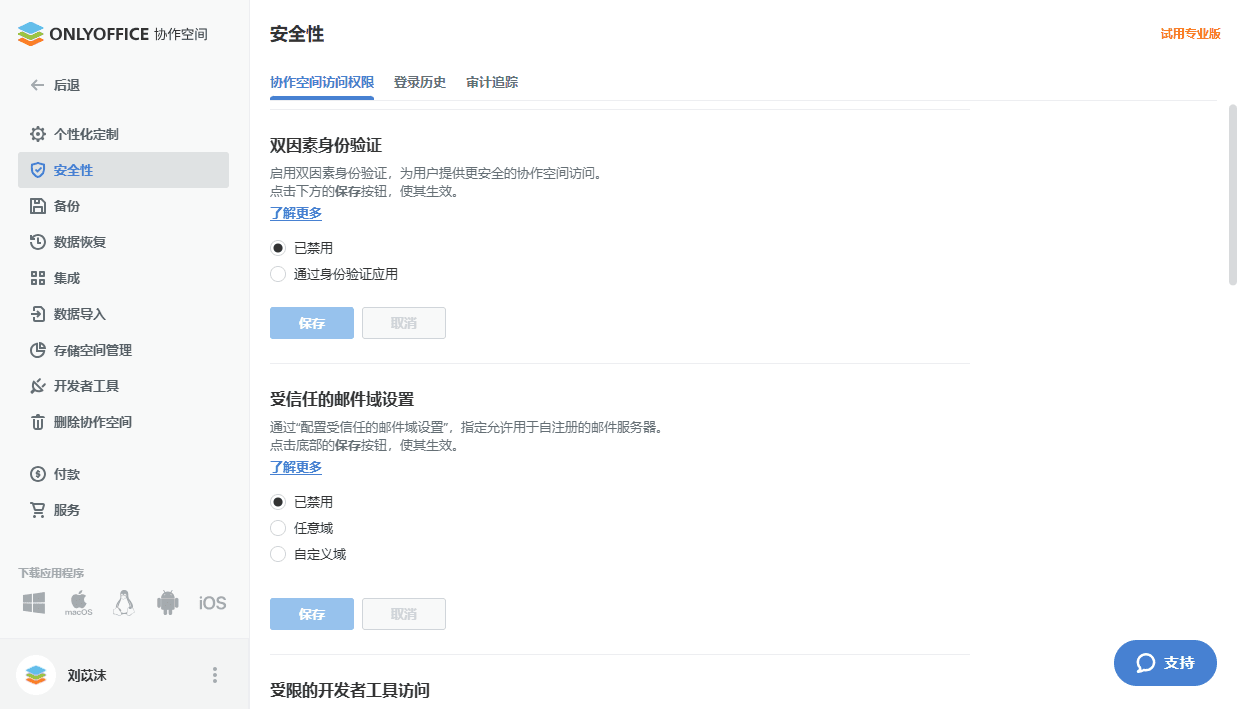Click the user profile 刘苡沫
Image resolution: width=1240 pixels, height=709 pixels.
(86, 675)
